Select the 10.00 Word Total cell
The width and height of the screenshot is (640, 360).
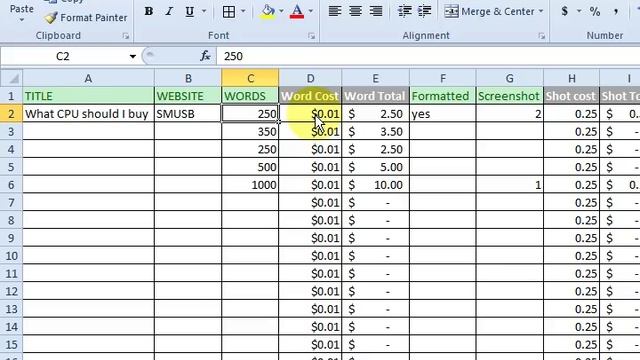376,185
